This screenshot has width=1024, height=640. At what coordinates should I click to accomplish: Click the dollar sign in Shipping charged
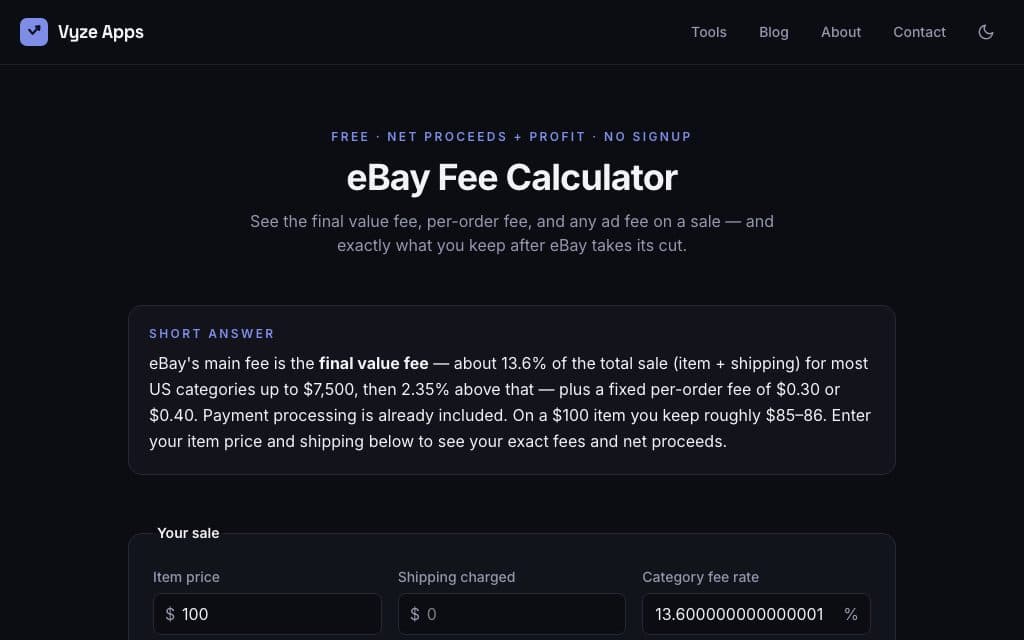(x=415, y=614)
